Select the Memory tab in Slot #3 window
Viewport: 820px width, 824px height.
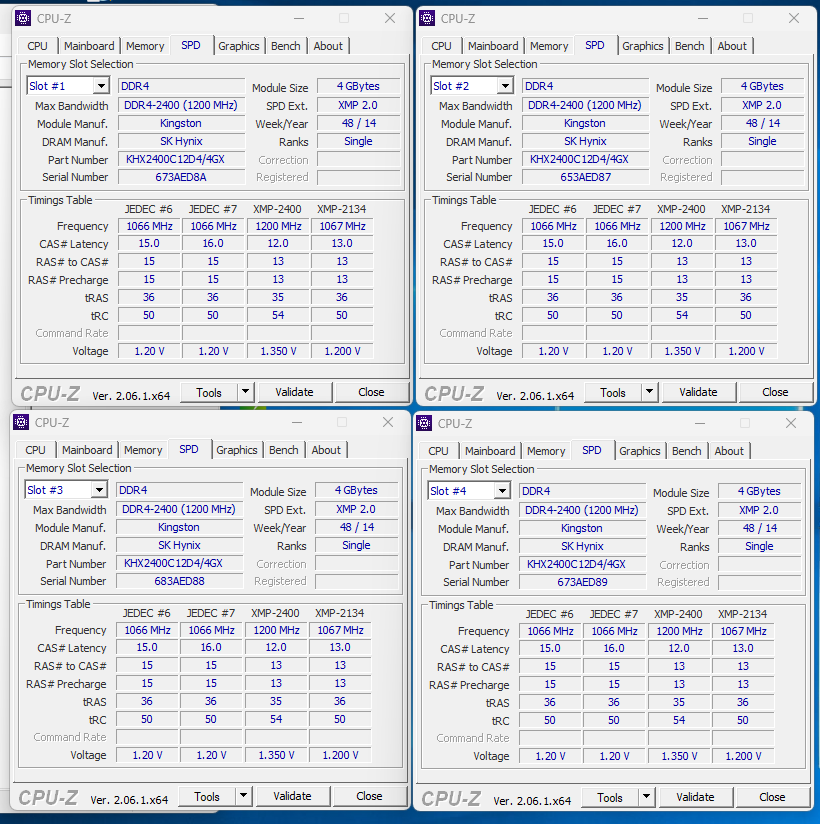[143, 450]
